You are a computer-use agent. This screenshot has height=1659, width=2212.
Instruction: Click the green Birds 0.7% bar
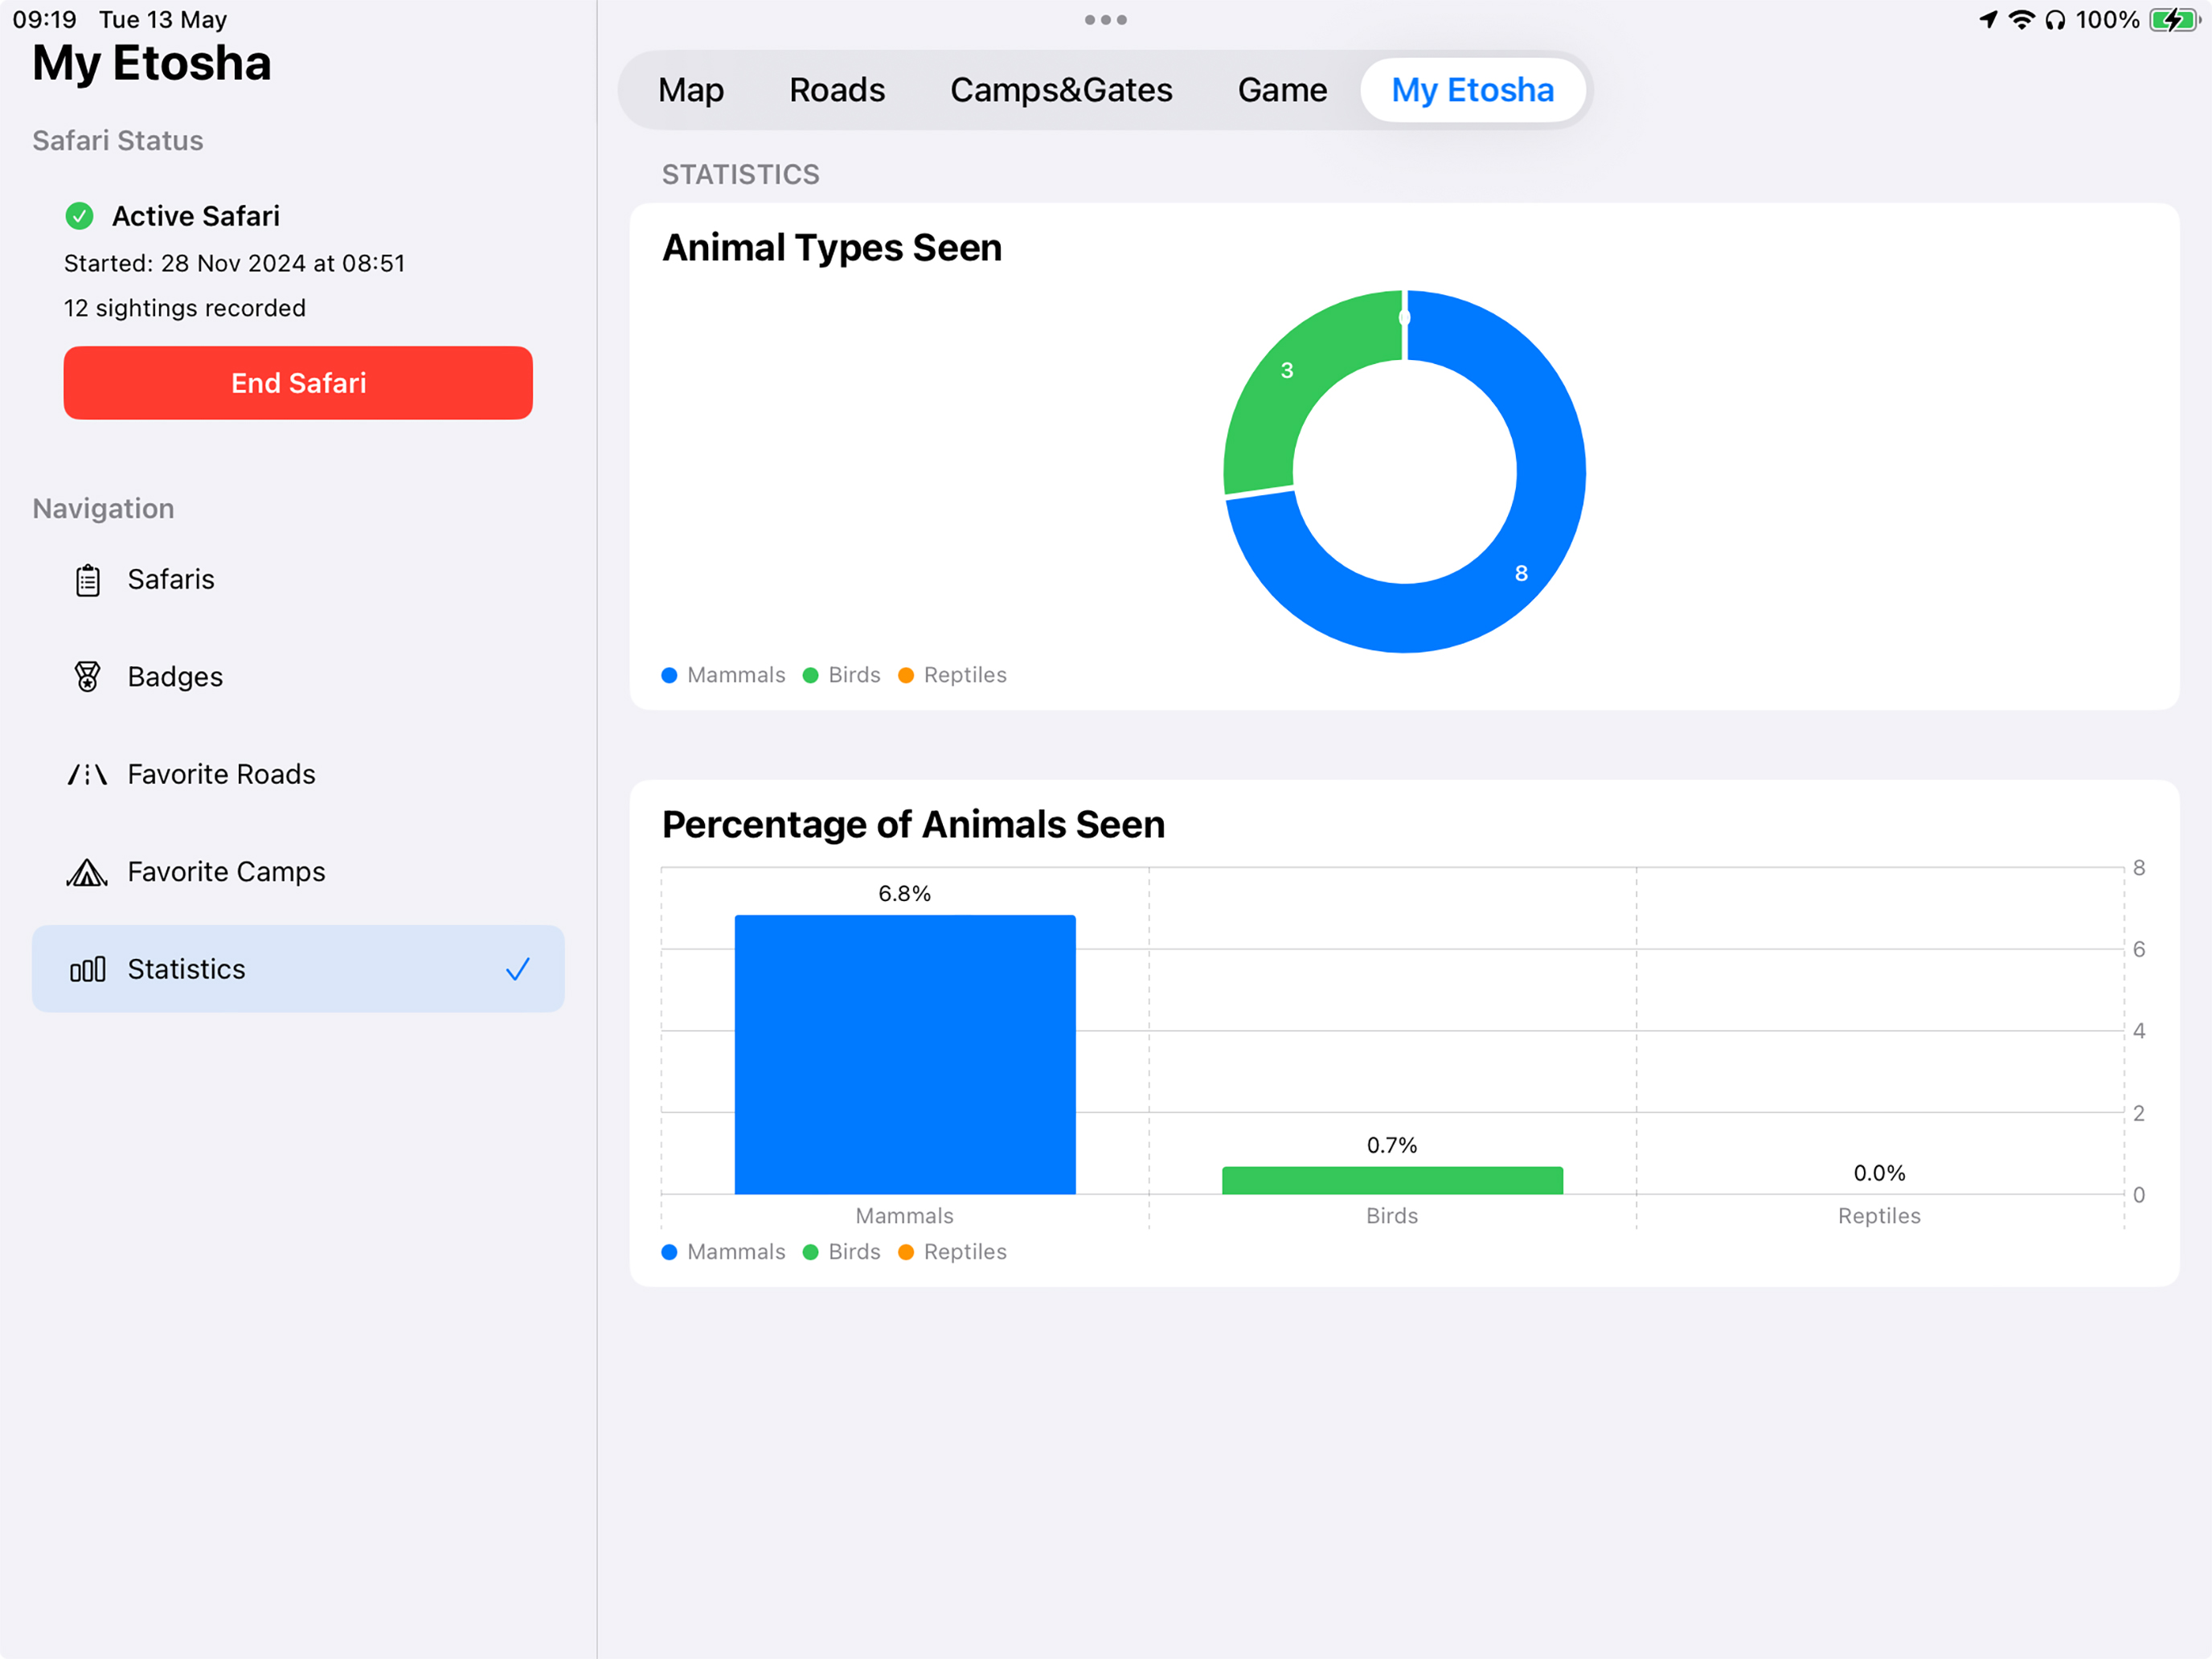1392,1181
